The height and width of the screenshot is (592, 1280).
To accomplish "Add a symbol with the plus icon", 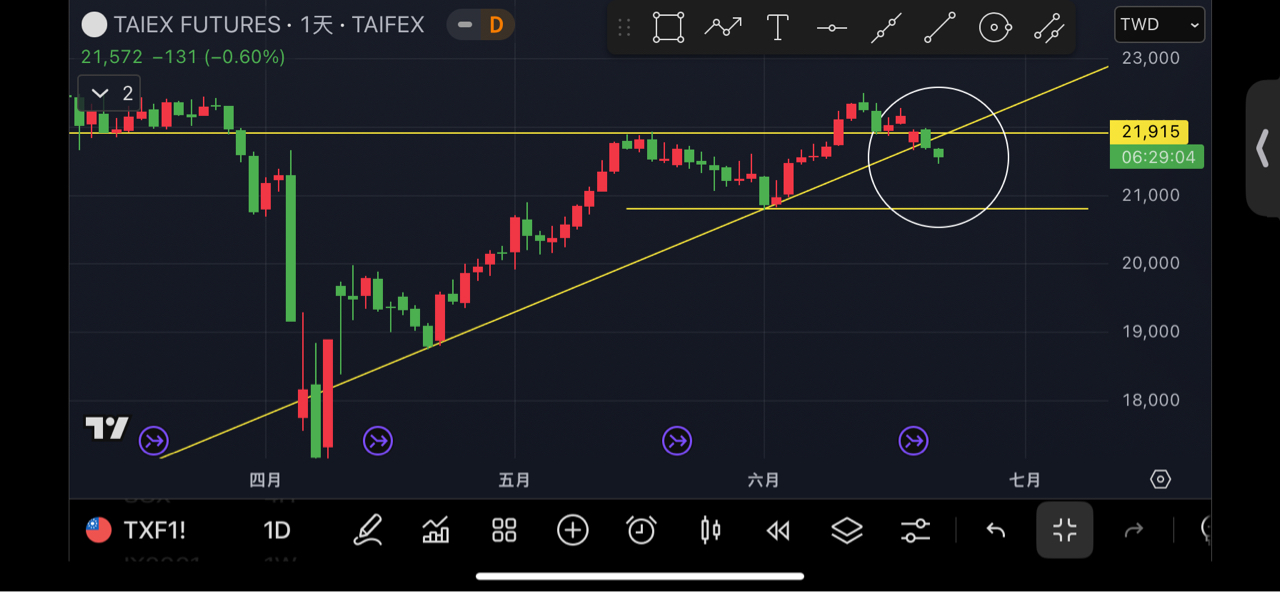I will click(x=573, y=530).
